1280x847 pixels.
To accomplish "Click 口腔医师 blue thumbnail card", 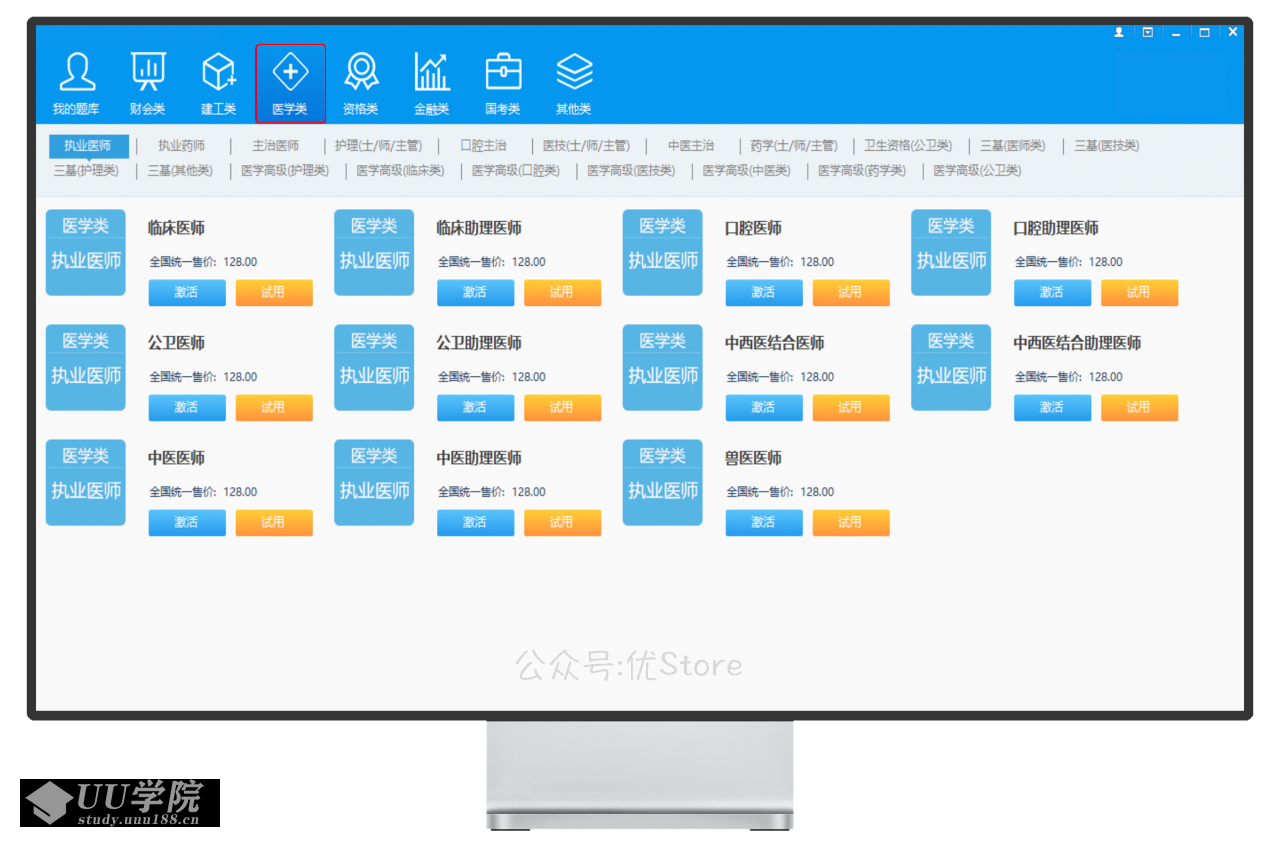I will [663, 252].
